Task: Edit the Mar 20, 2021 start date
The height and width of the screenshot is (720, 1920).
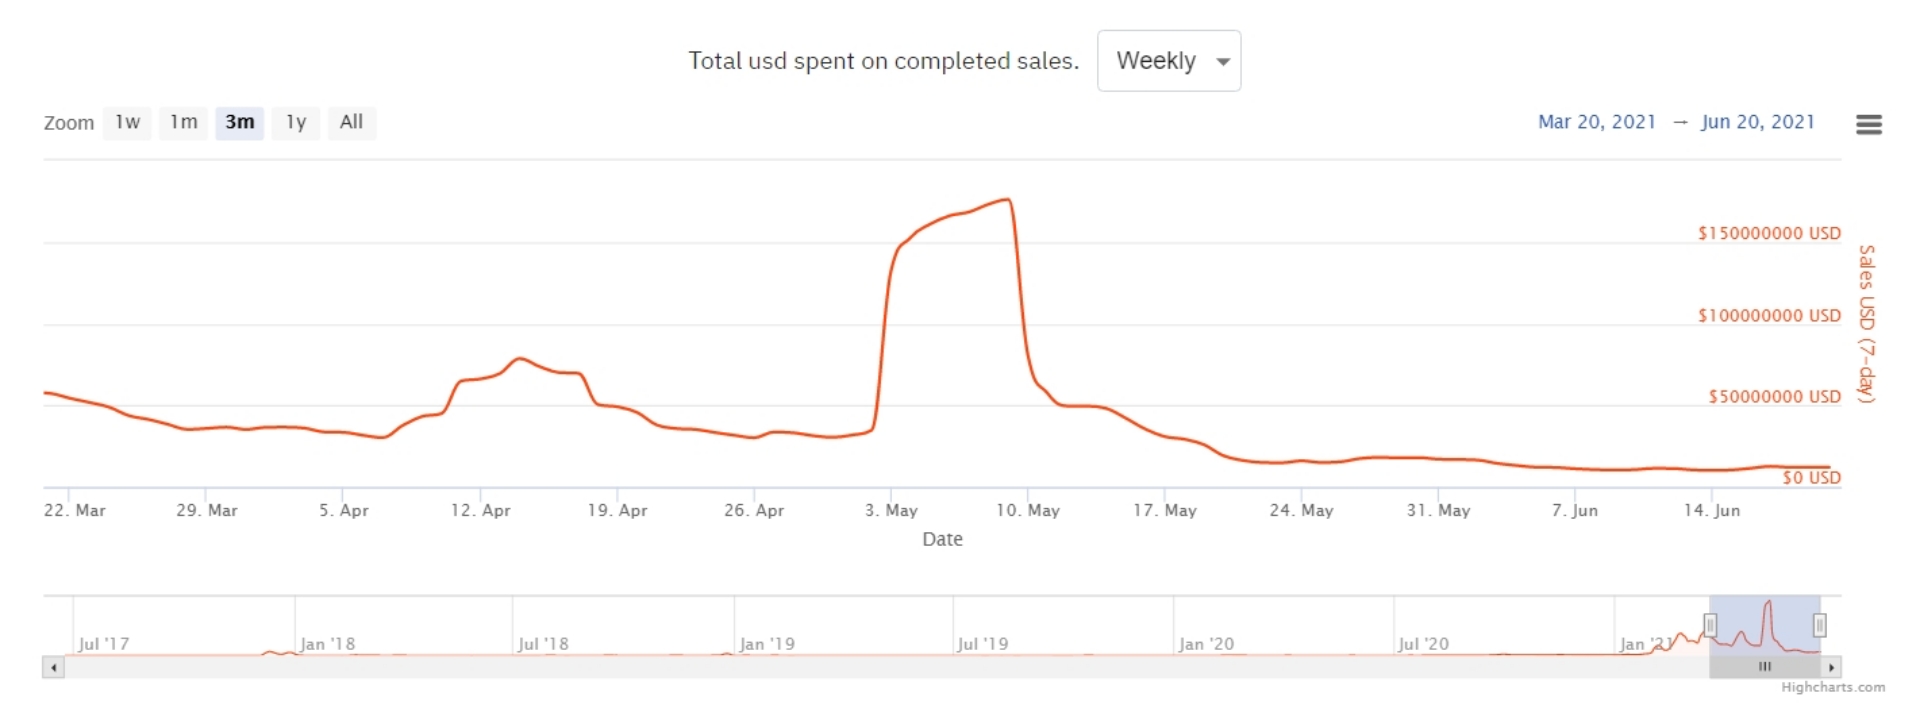Action: (1596, 122)
